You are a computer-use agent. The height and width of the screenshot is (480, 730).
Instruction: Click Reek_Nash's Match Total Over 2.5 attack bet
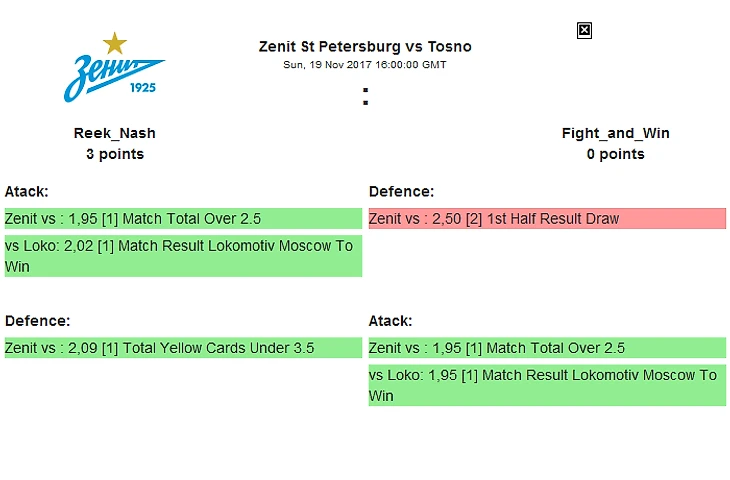pyautogui.click(x=183, y=219)
